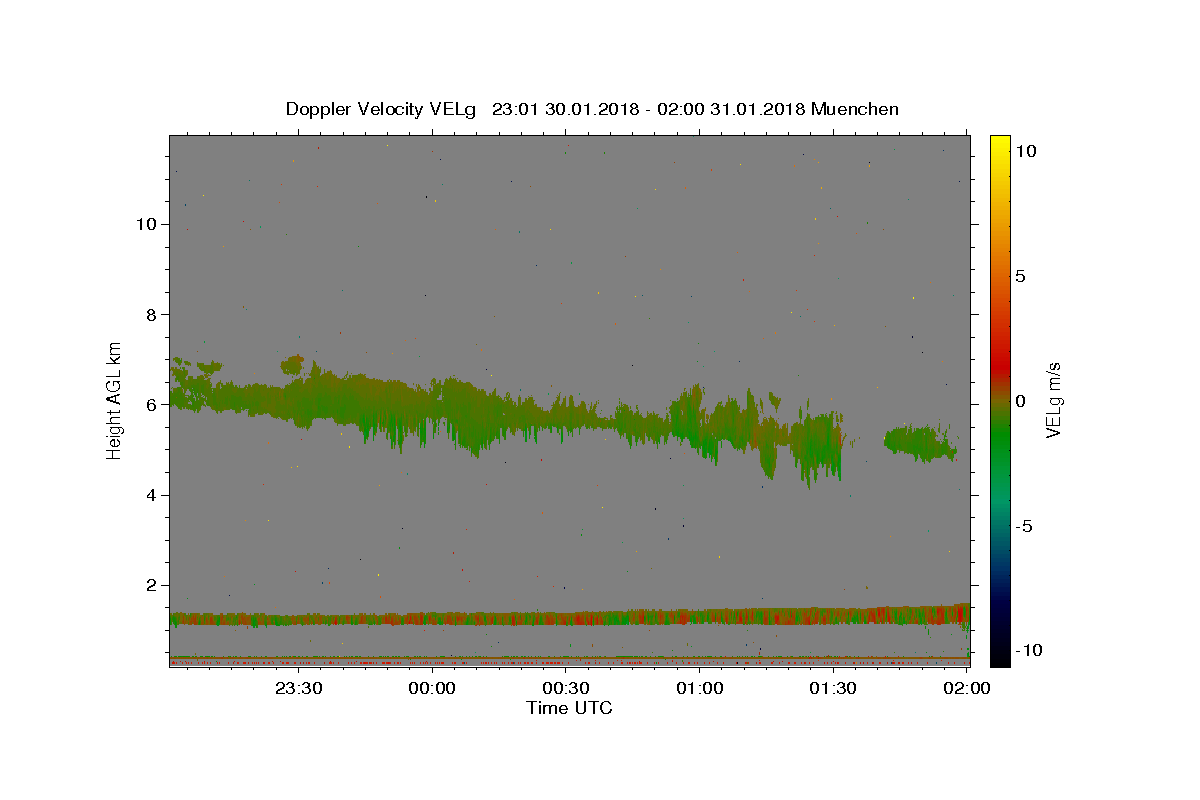
Task: Click the isolated cloud patch near 01:45
Action: [920, 443]
